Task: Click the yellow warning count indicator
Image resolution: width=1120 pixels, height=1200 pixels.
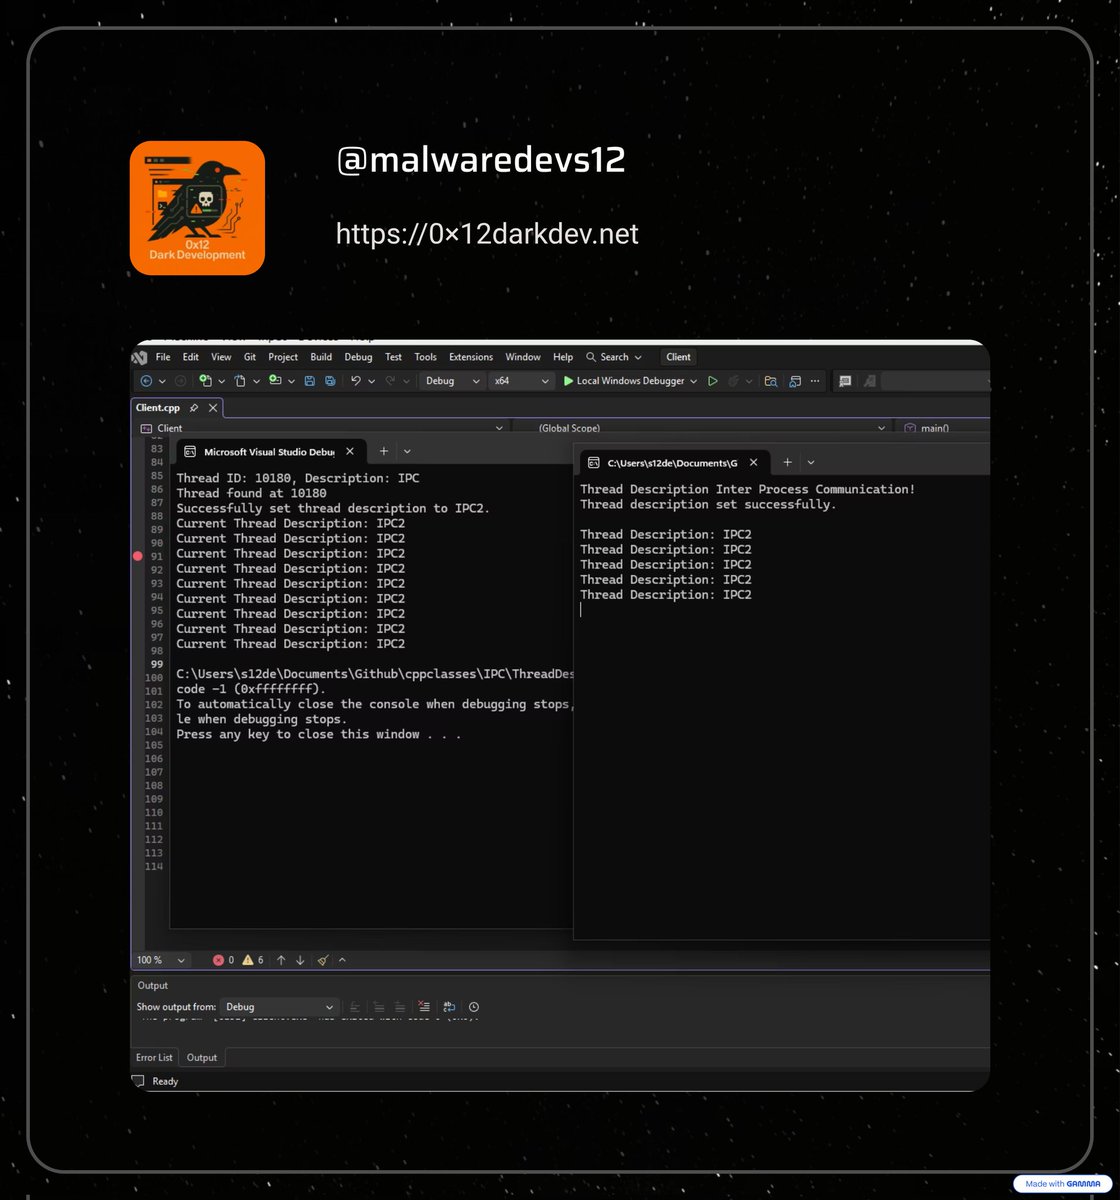Action: point(252,960)
